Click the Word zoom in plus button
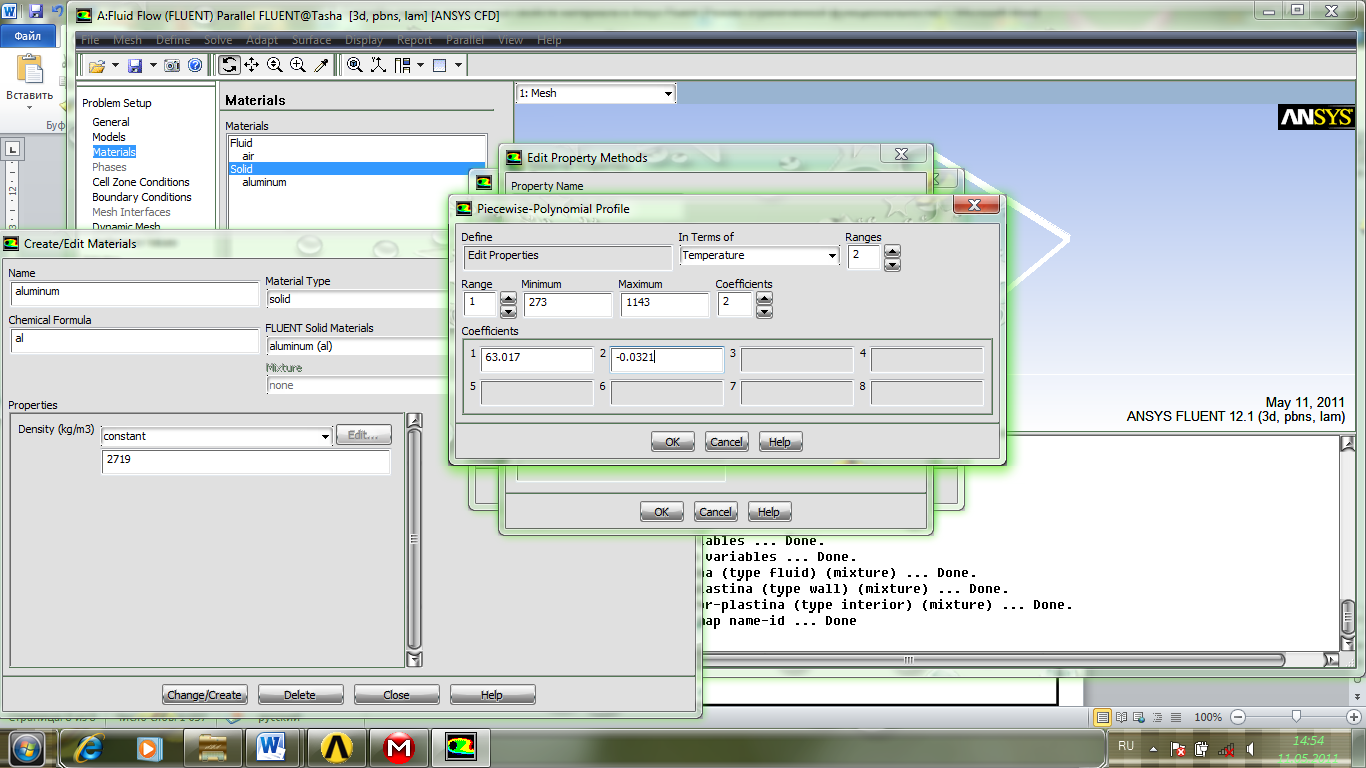1366x768 pixels. pyautogui.click(x=1356, y=717)
